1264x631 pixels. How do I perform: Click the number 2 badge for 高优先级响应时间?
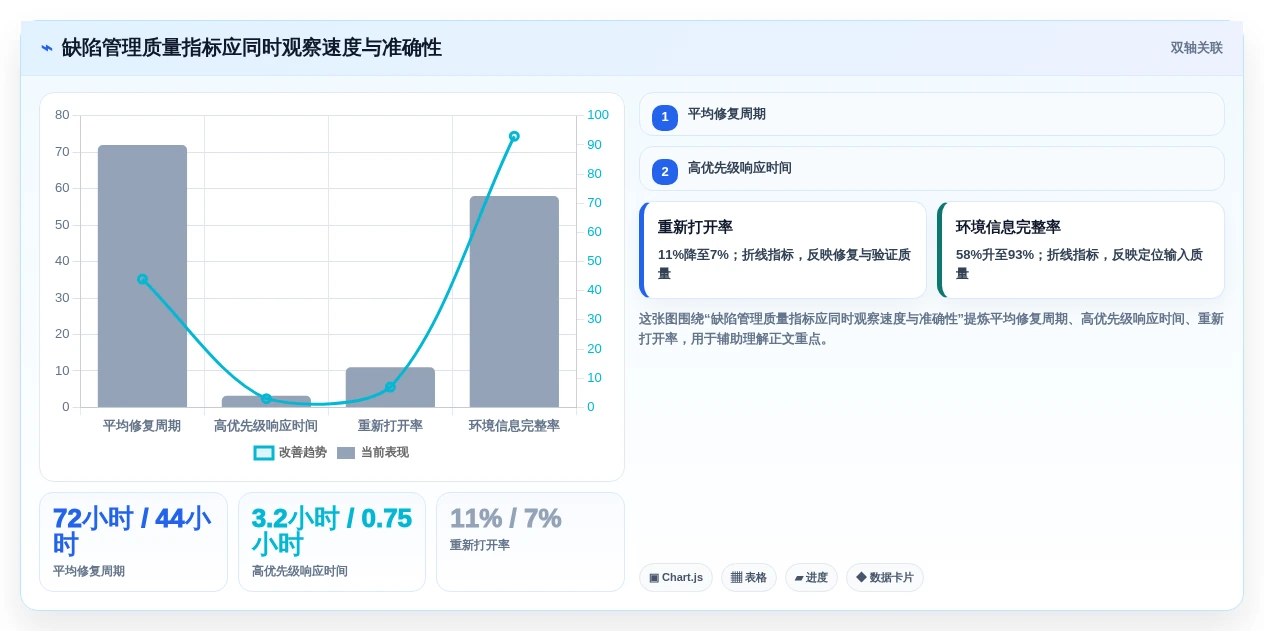[665, 171]
